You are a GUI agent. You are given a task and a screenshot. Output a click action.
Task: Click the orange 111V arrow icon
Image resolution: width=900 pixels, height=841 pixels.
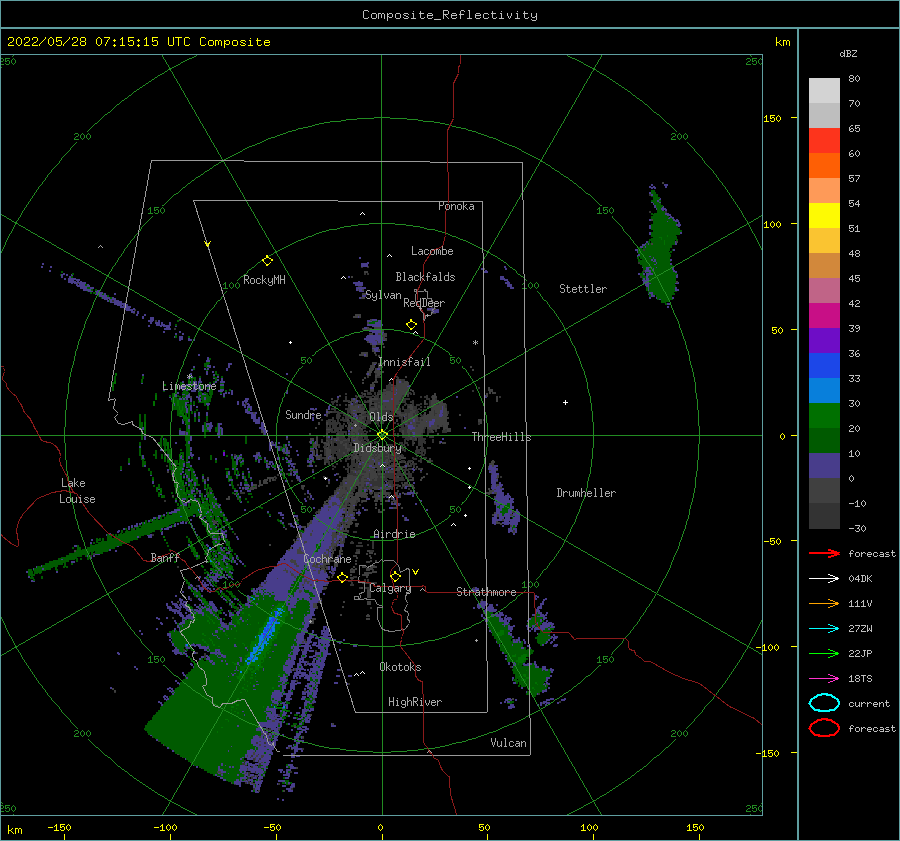(824, 603)
